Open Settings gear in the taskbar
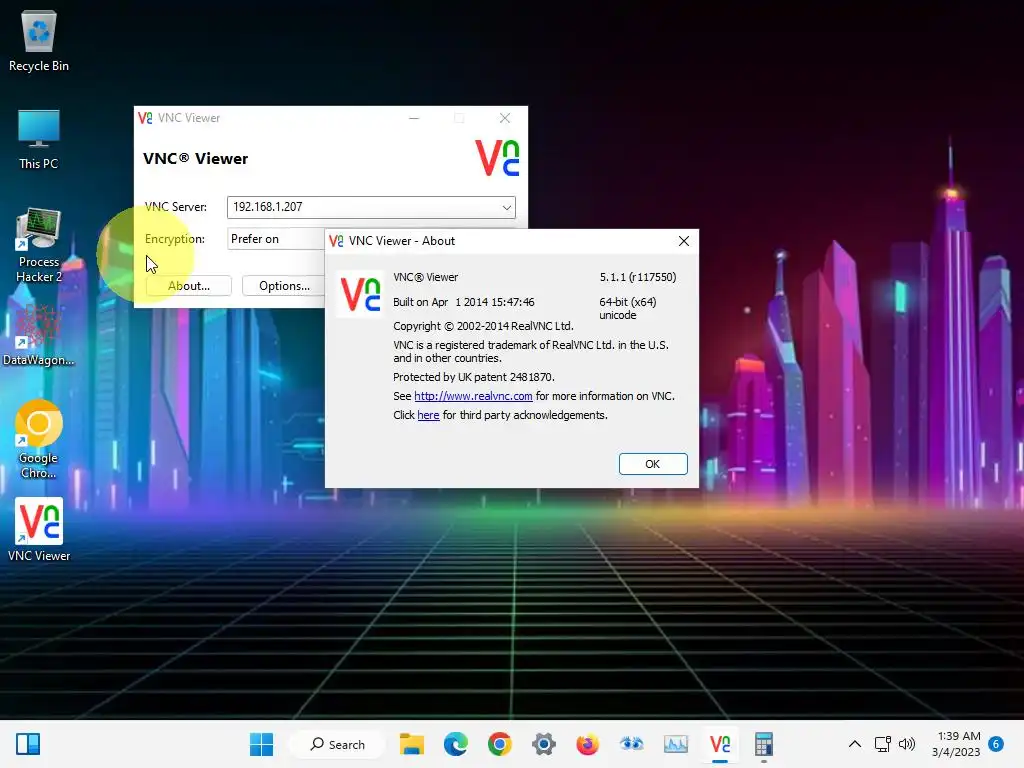 543,744
